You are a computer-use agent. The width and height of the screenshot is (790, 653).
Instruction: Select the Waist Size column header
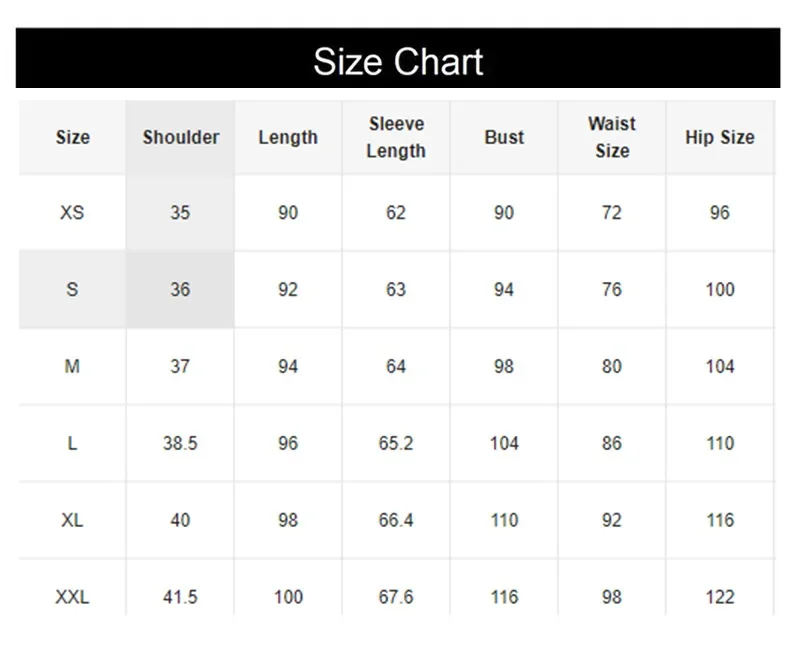point(612,137)
